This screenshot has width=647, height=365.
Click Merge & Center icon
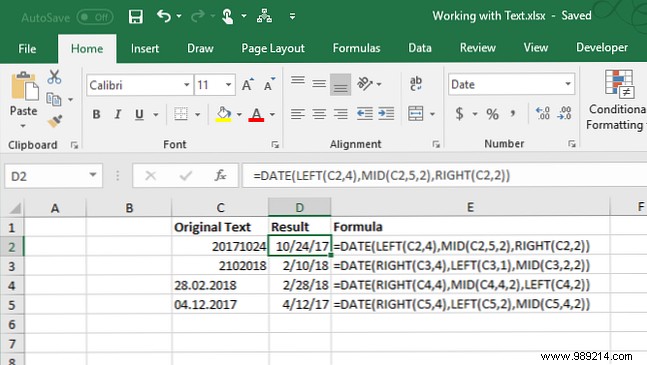pos(416,113)
